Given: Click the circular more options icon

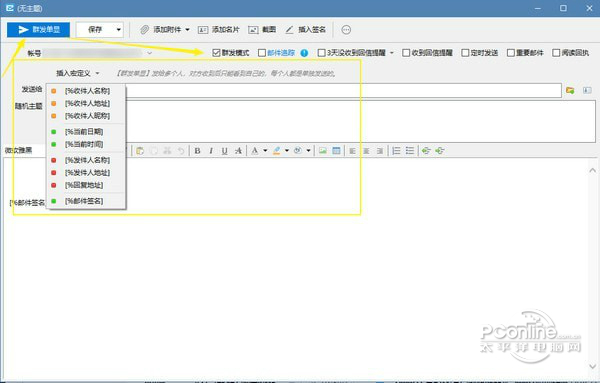Looking at the screenshot, I should tap(346, 30).
